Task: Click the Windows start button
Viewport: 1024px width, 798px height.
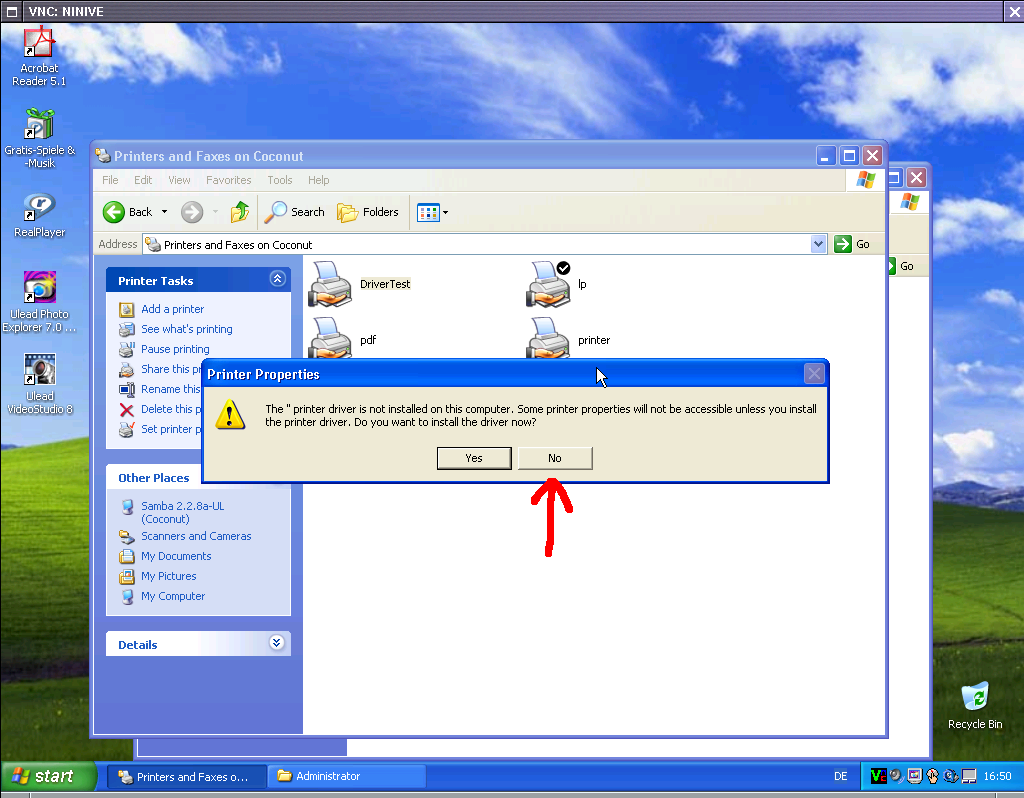Action: (48, 776)
